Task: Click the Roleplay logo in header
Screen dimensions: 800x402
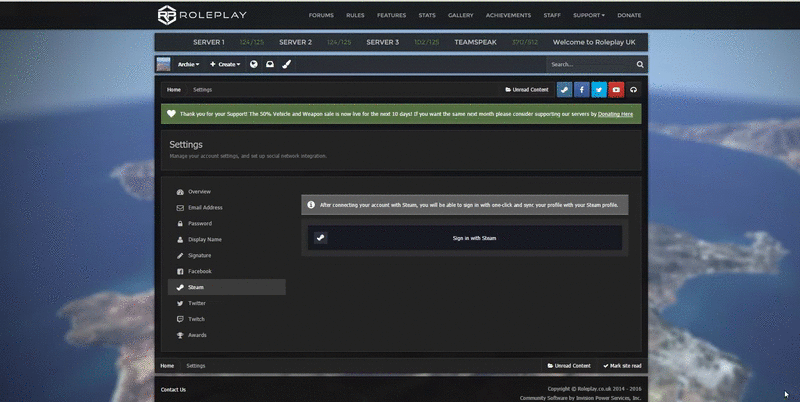Action: (202, 15)
